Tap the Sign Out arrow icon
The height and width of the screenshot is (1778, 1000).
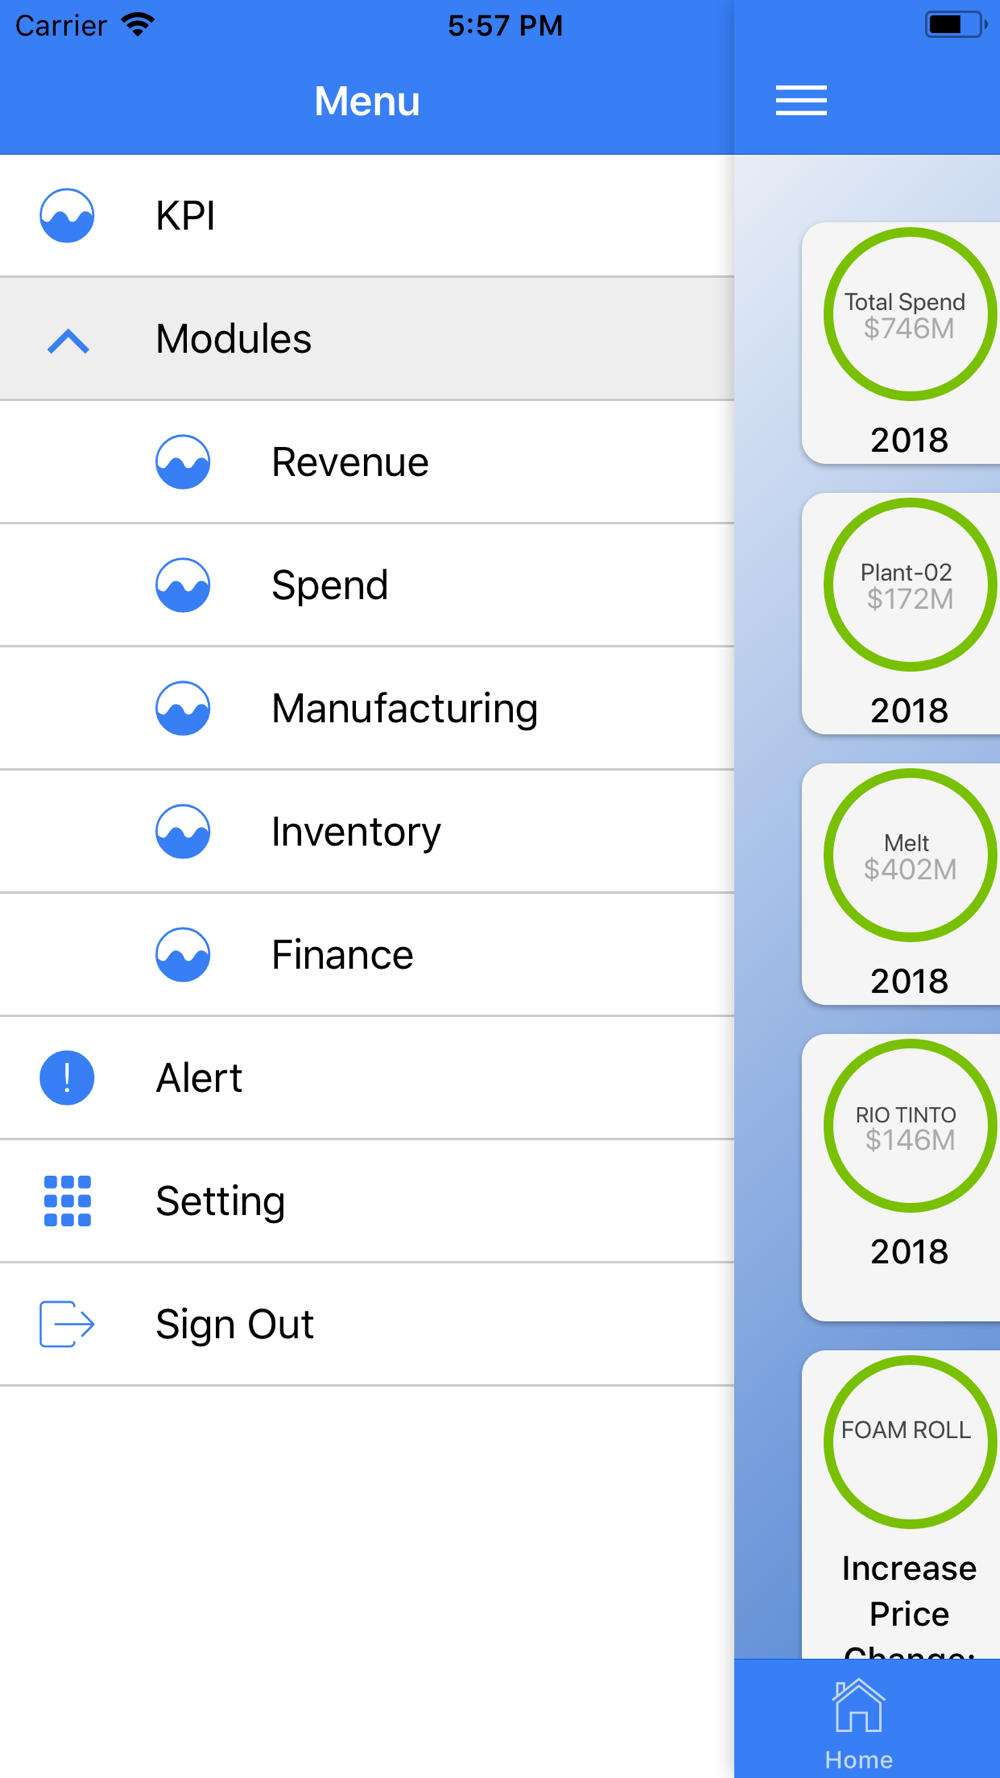67,1324
